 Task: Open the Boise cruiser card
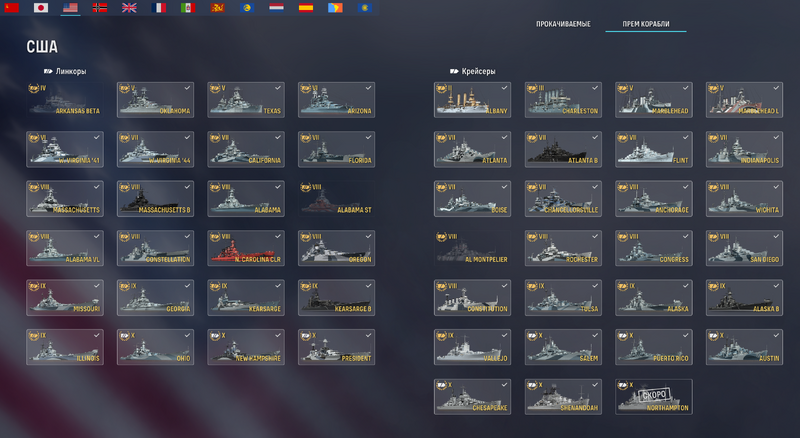coord(472,199)
